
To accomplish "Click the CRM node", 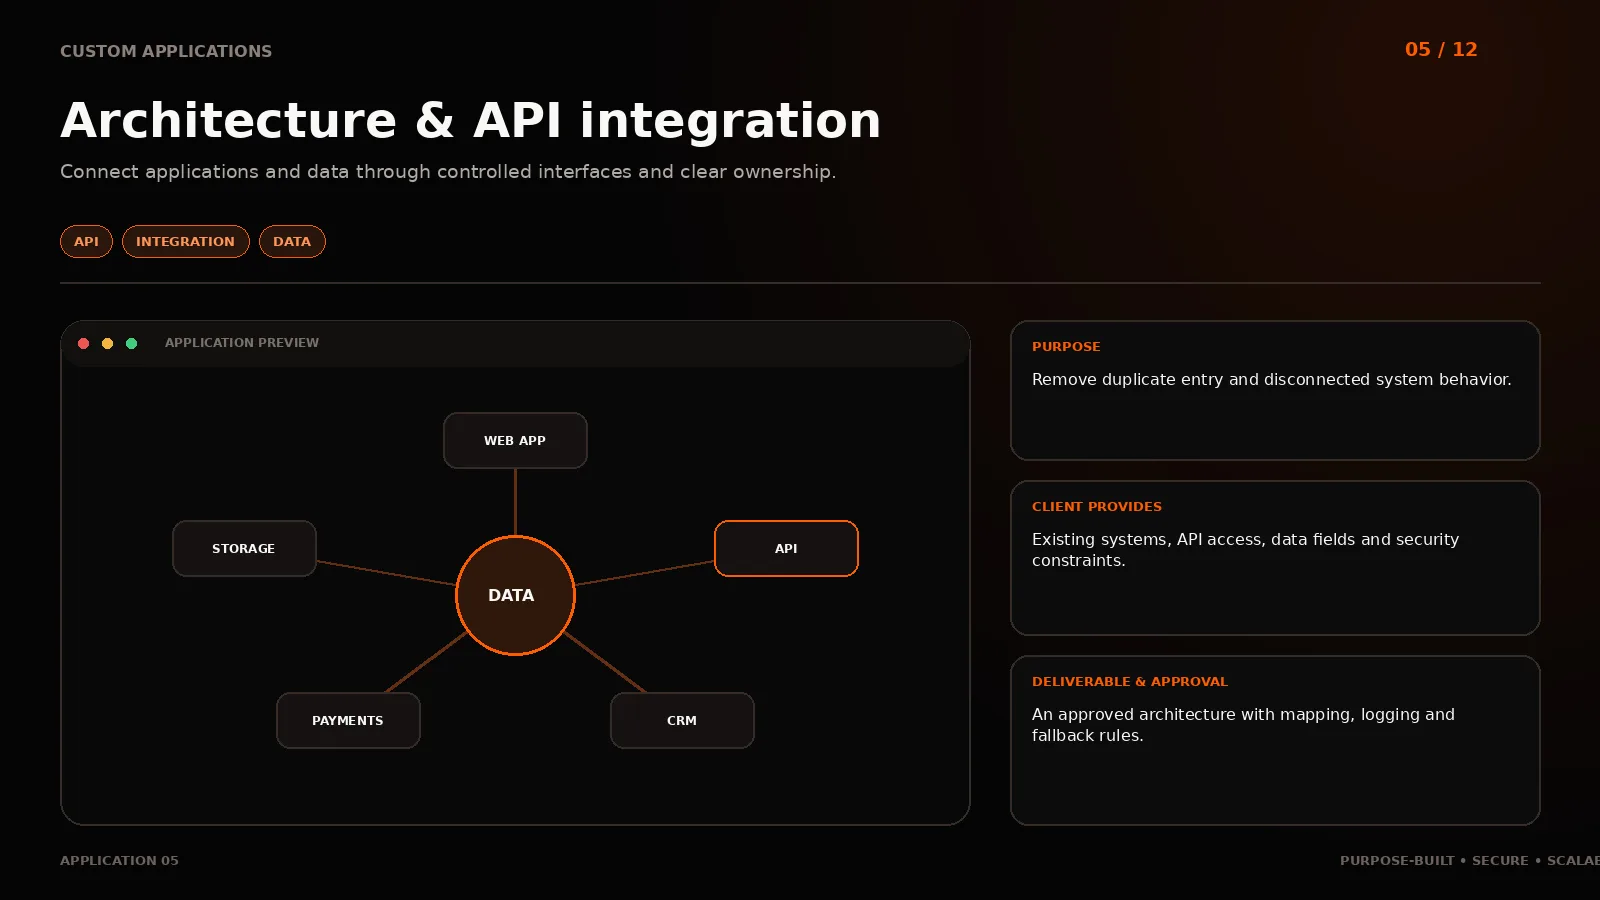I will [682, 720].
